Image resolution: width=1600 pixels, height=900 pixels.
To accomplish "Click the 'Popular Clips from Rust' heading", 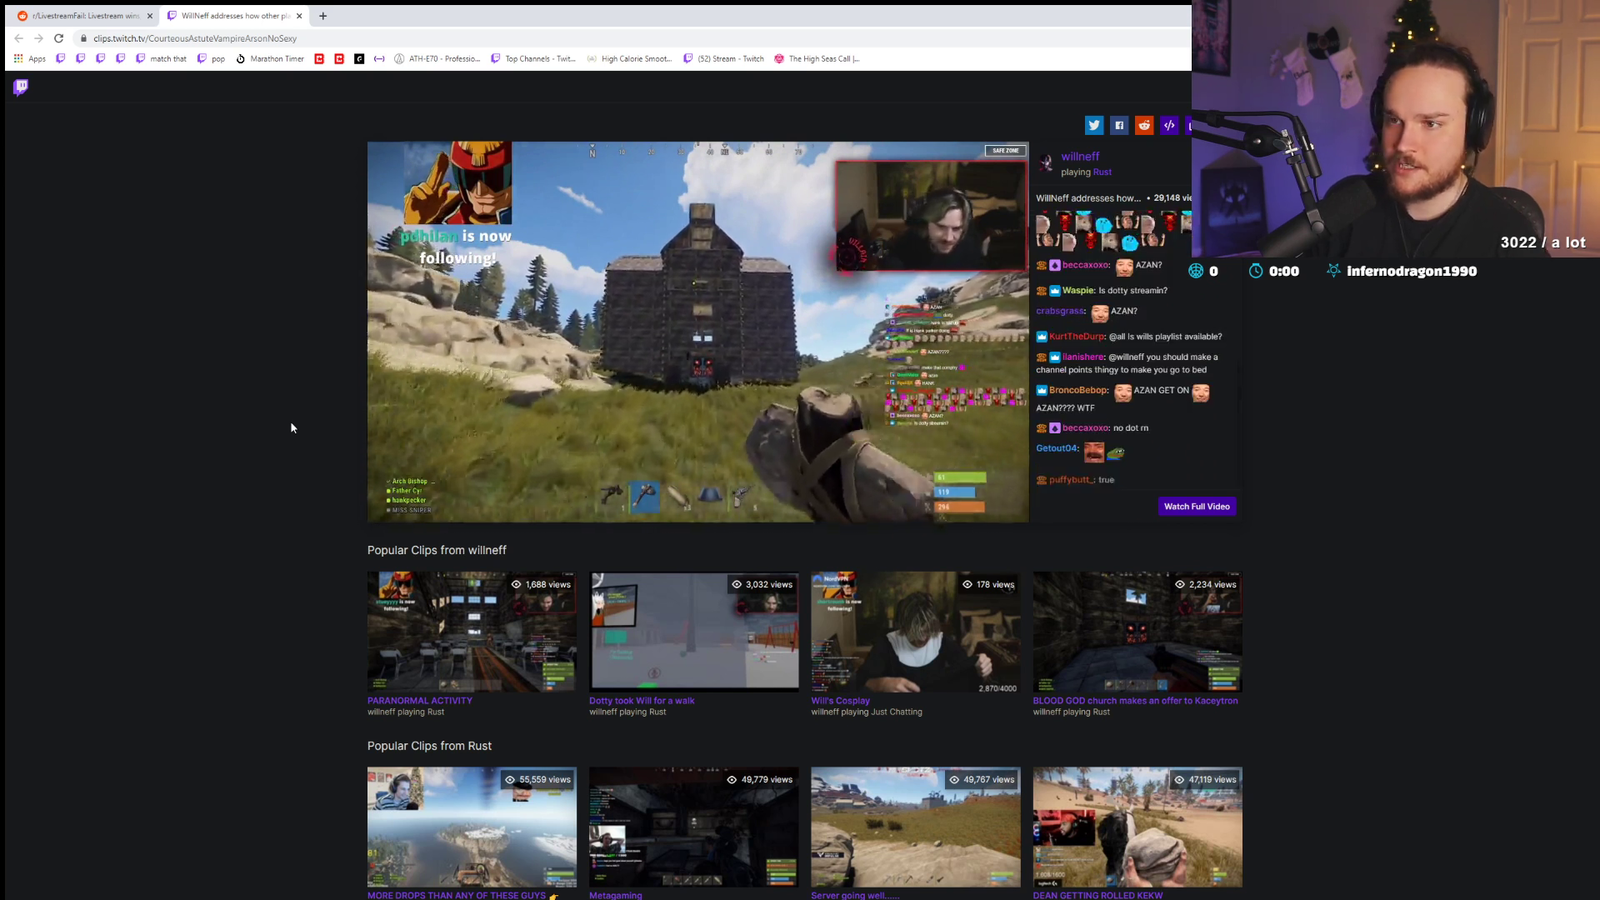I will point(430,746).
